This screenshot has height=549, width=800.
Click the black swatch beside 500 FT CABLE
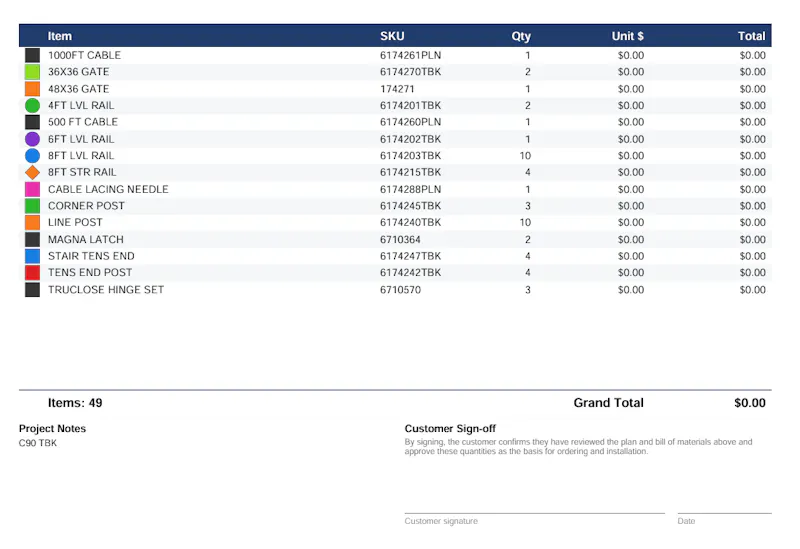click(32, 122)
